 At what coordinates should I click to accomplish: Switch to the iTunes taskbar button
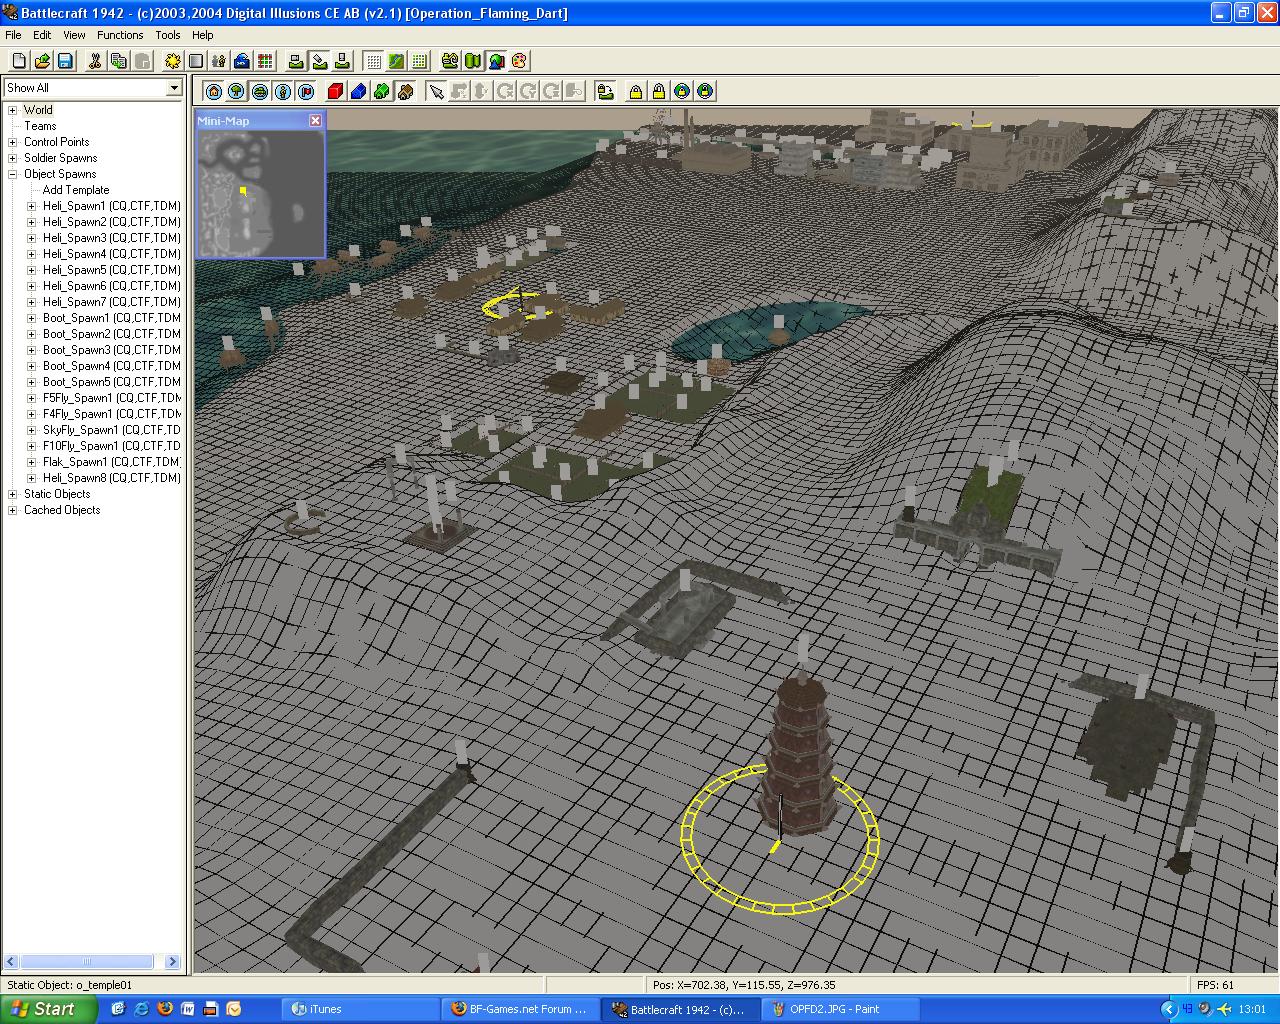point(360,1009)
